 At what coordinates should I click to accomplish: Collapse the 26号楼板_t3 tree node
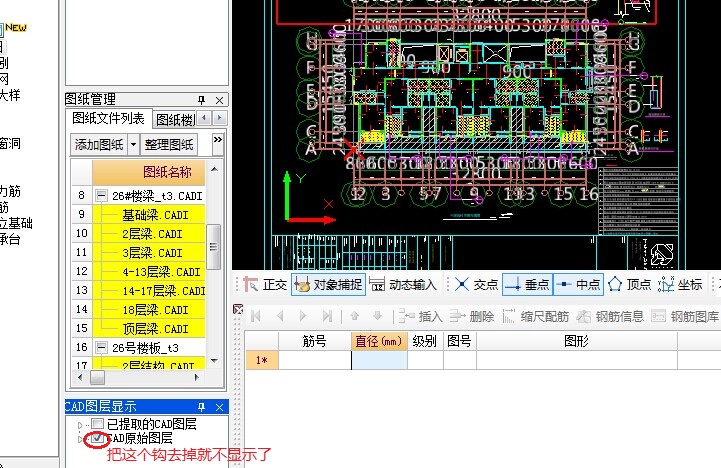[101, 348]
